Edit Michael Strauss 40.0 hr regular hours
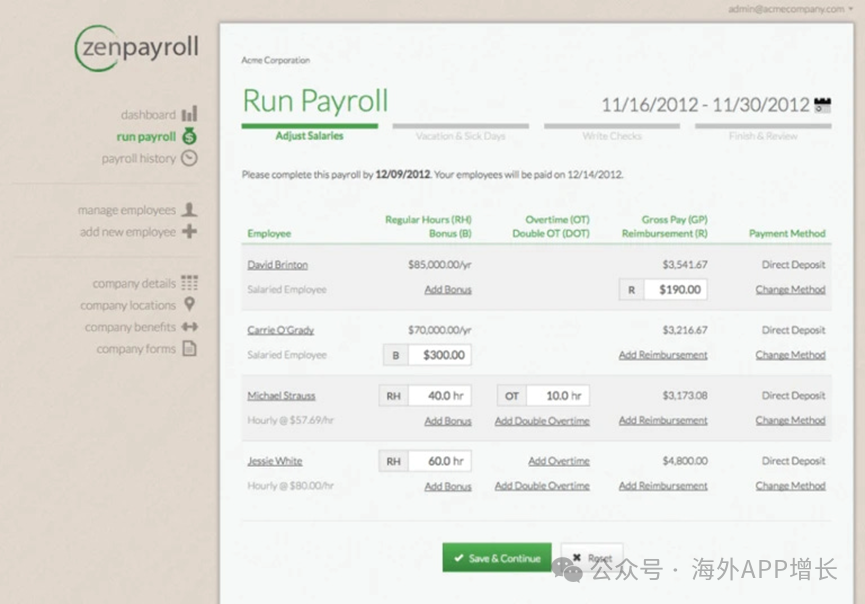865x604 pixels. point(440,395)
